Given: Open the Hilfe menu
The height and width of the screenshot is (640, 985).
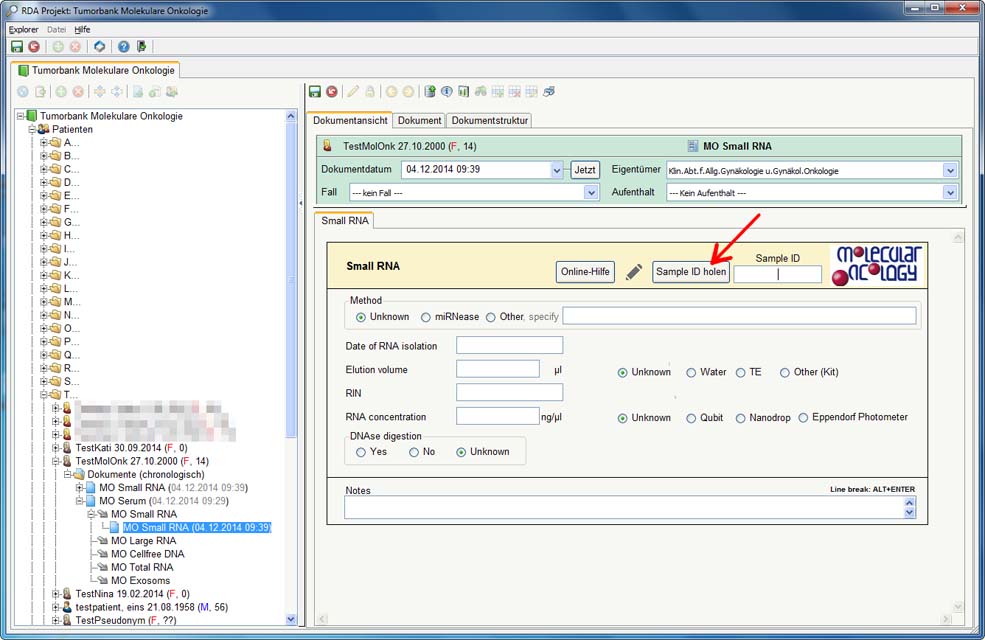Looking at the screenshot, I should tap(82, 30).
